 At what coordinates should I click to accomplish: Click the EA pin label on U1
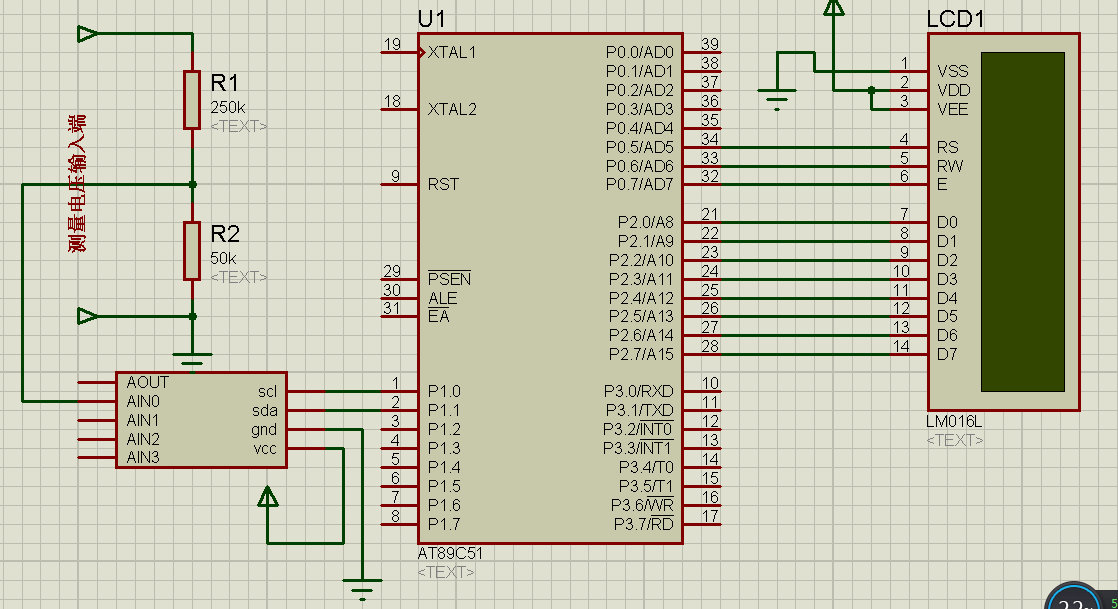(x=439, y=316)
